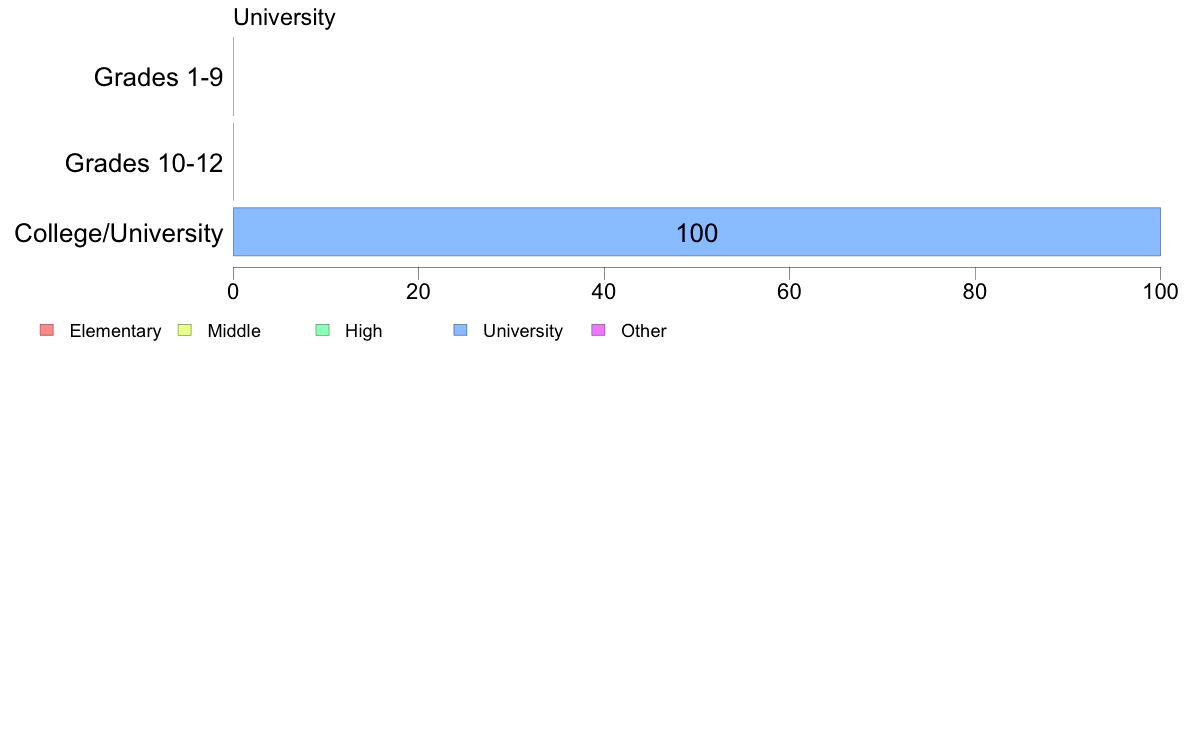Screen dimensions: 1188x736
Task: Select the blue College/University bar
Action: 697,232
